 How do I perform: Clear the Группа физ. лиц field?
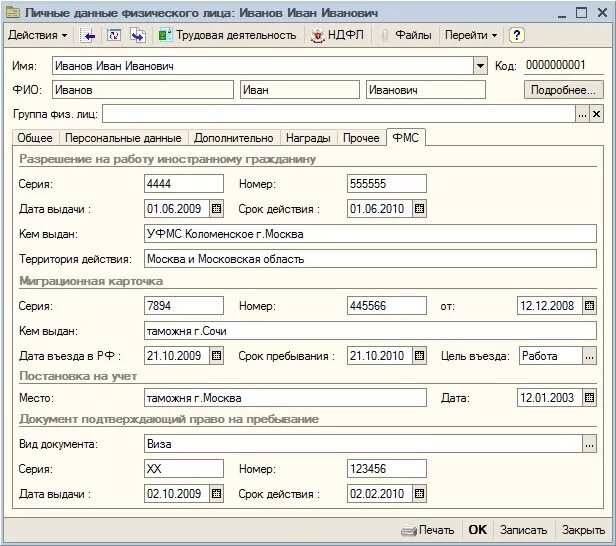[x=596, y=114]
